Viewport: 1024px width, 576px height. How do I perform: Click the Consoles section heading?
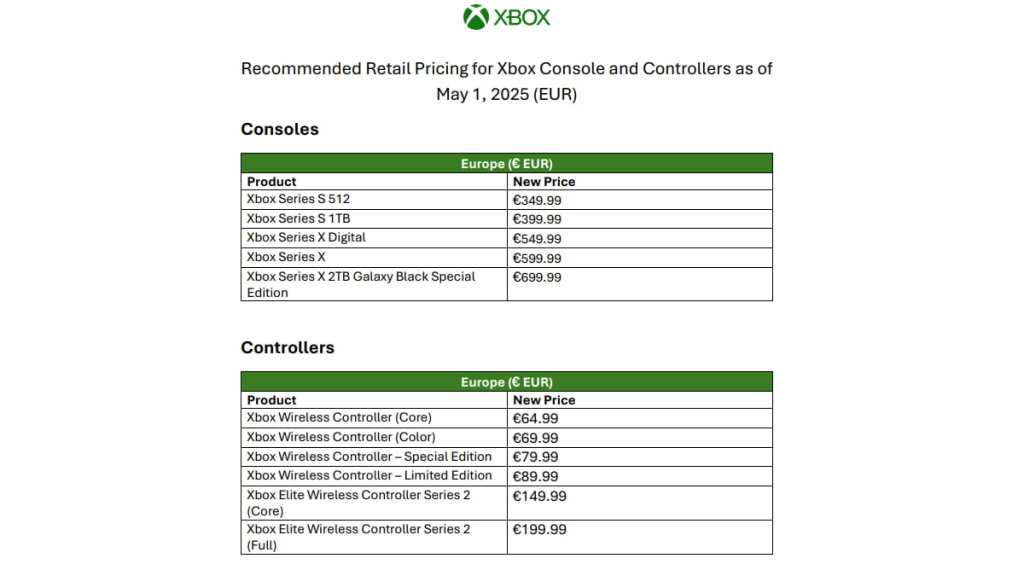click(x=280, y=129)
